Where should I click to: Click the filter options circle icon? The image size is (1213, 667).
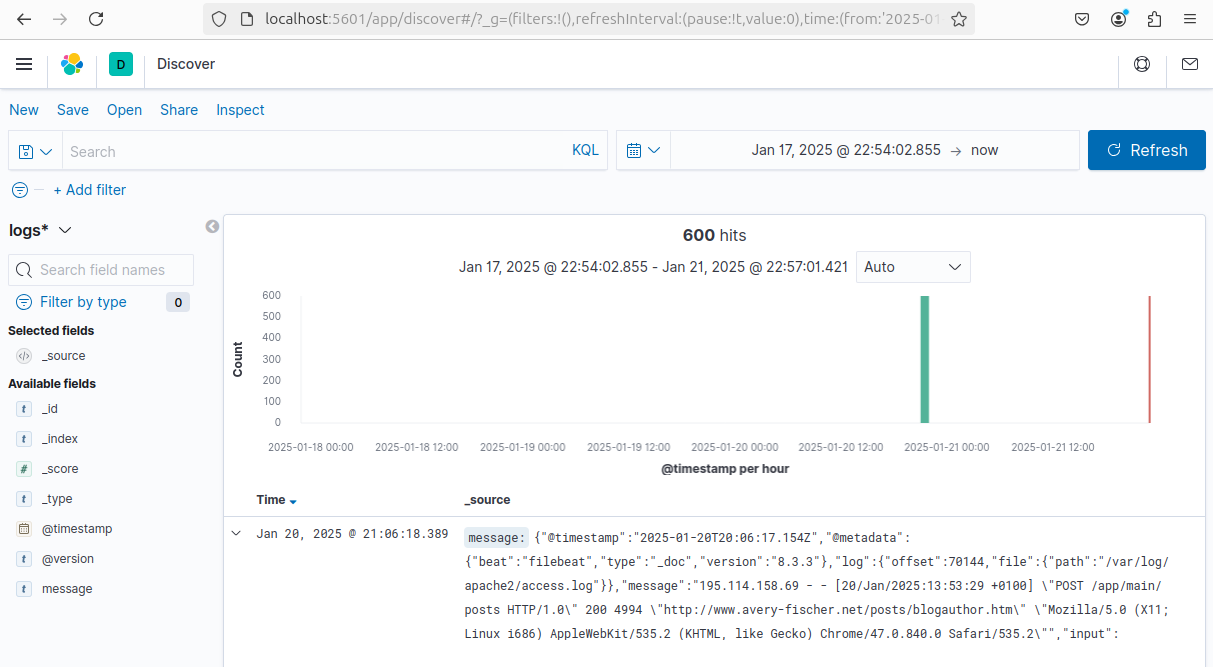coord(19,190)
